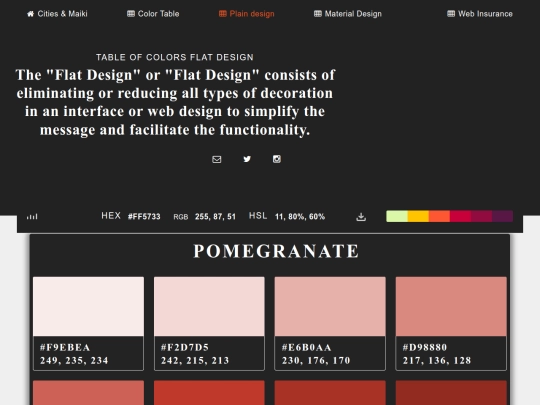Image resolution: width=540 pixels, height=405 pixels.
Task: Click the HSL value 11, 80%, 60%
Action: (300, 217)
